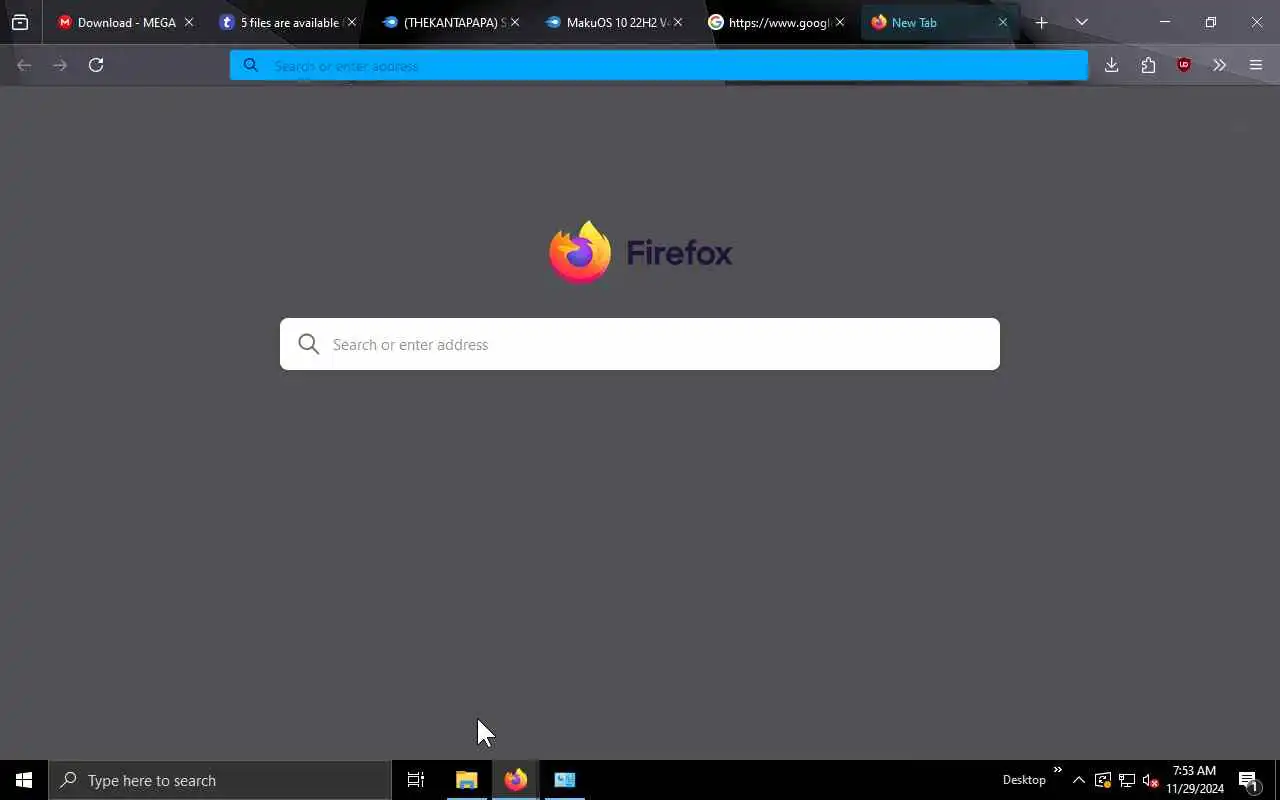Open the muted volume tray icon
Image resolution: width=1280 pixels, height=800 pixels.
pos(1150,780)
